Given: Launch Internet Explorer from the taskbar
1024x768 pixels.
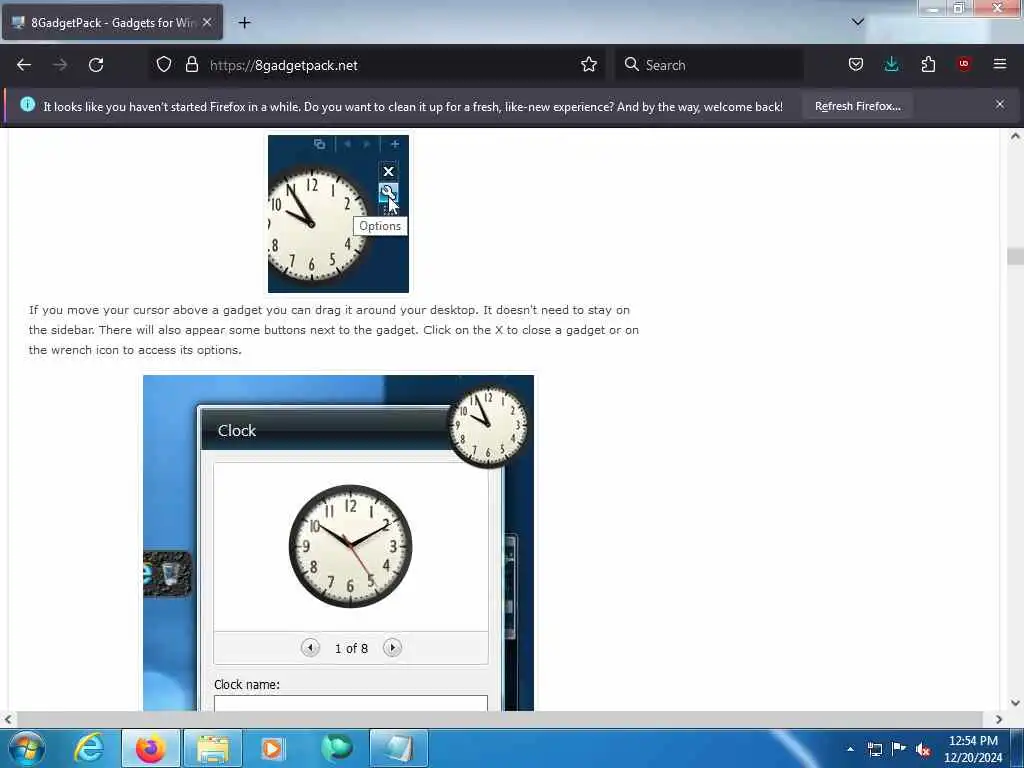Looking at the screenshot, I should tap(89, 748).
